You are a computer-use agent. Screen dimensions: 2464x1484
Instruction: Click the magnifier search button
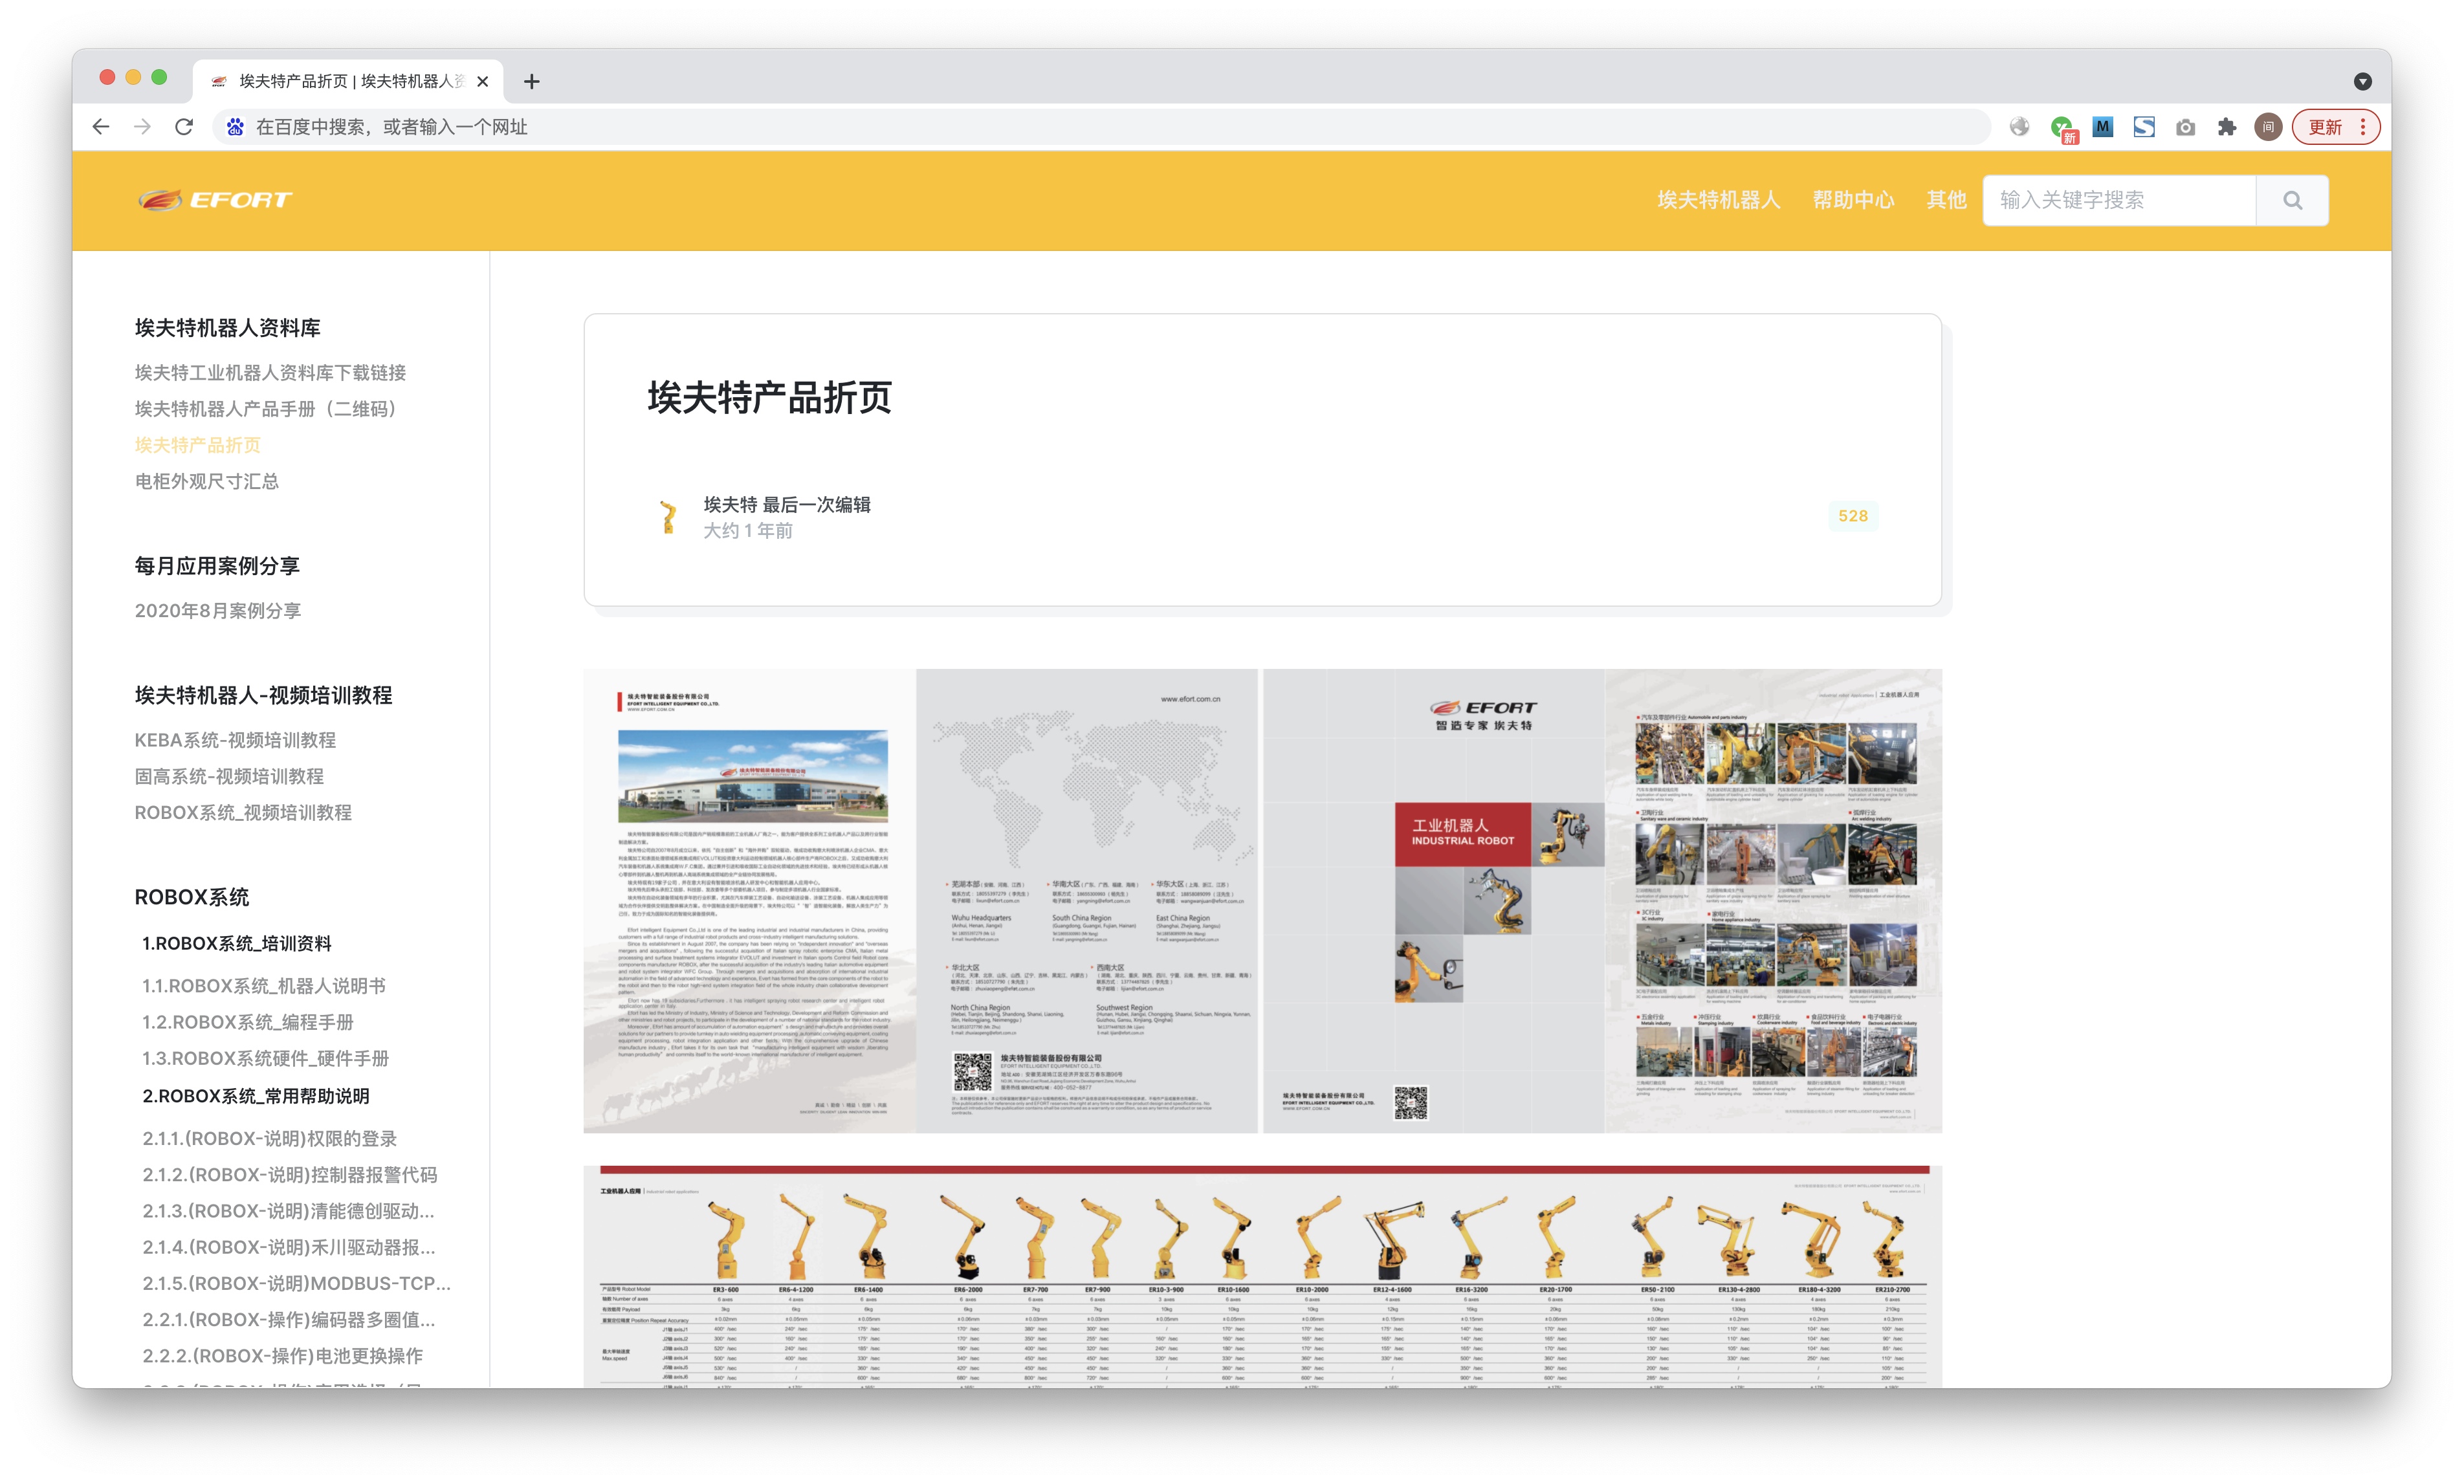coord(2293,200)
